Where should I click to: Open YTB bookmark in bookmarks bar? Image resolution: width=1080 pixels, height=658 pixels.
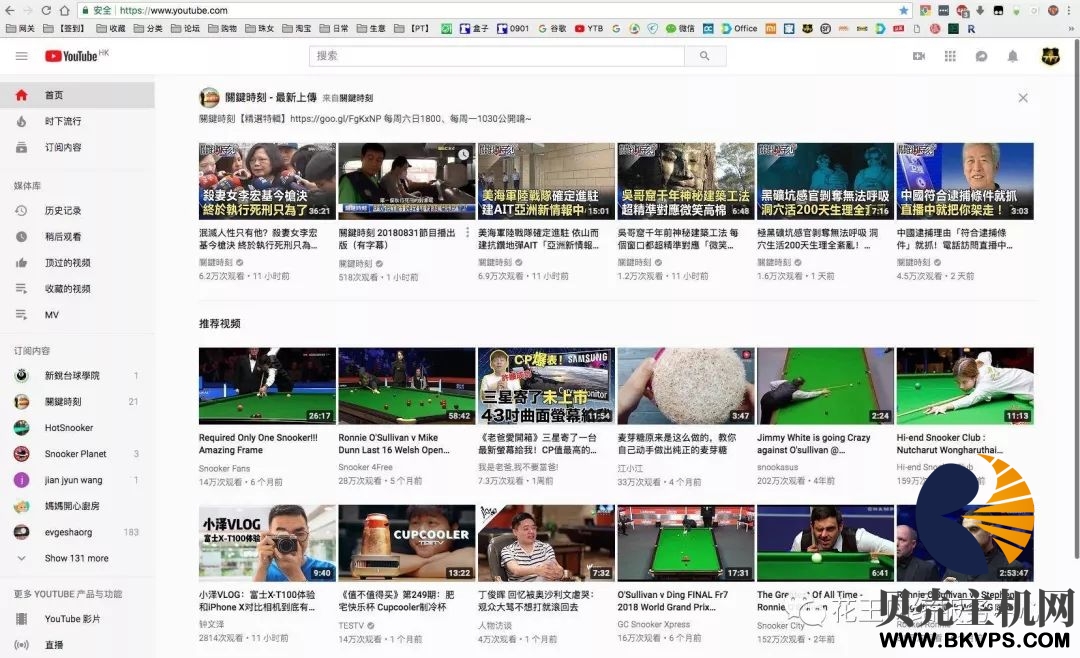(590, 28)
